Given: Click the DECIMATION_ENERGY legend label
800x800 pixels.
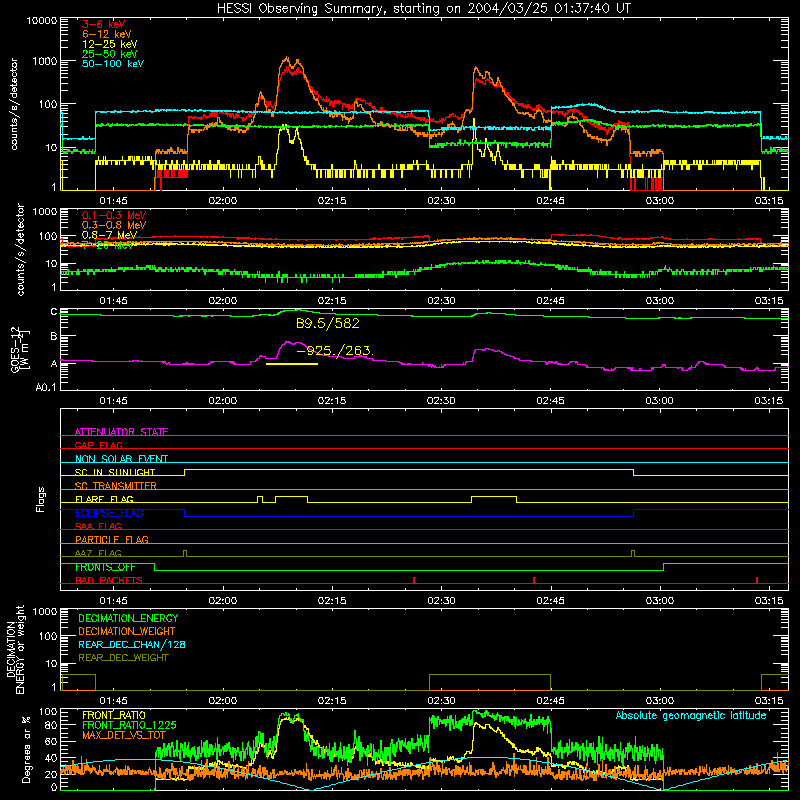Looking at the screenshot, I should pos(128,618).
